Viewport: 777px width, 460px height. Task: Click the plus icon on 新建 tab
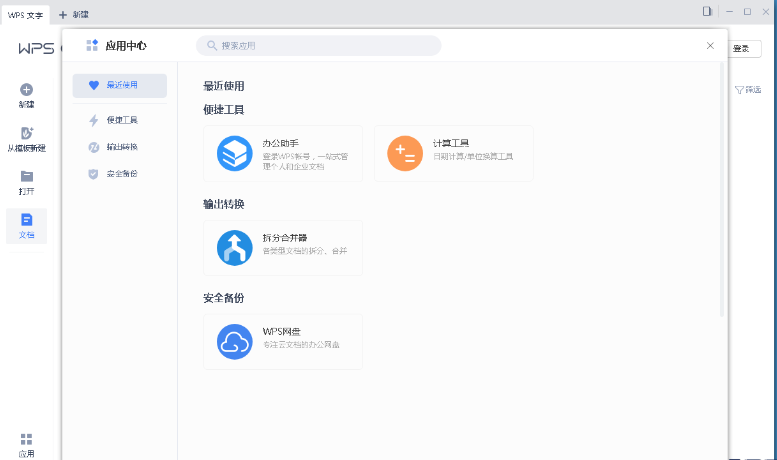(63, 15)
